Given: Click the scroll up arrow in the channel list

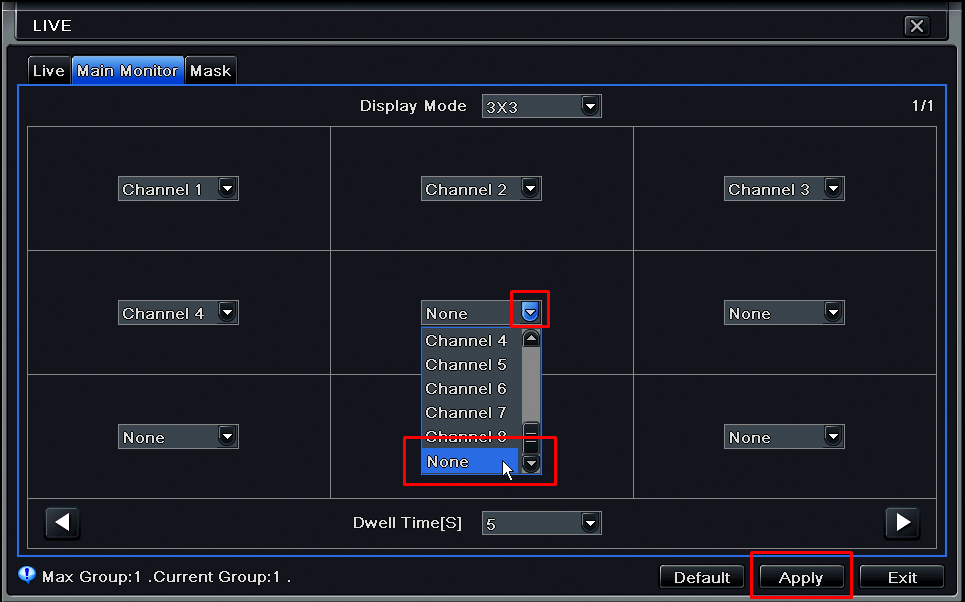Looking at the screenshot, I should point(531,339).
